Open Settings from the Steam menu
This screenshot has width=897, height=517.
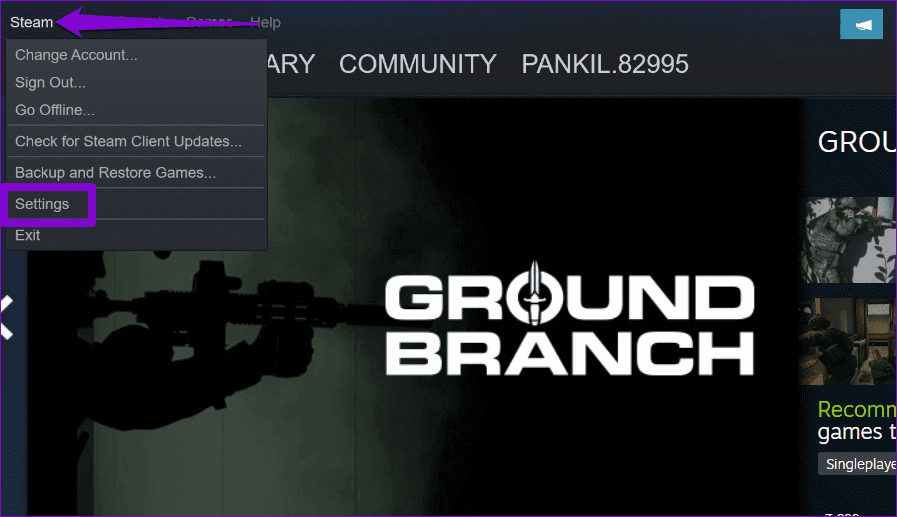tap(136, 204)
